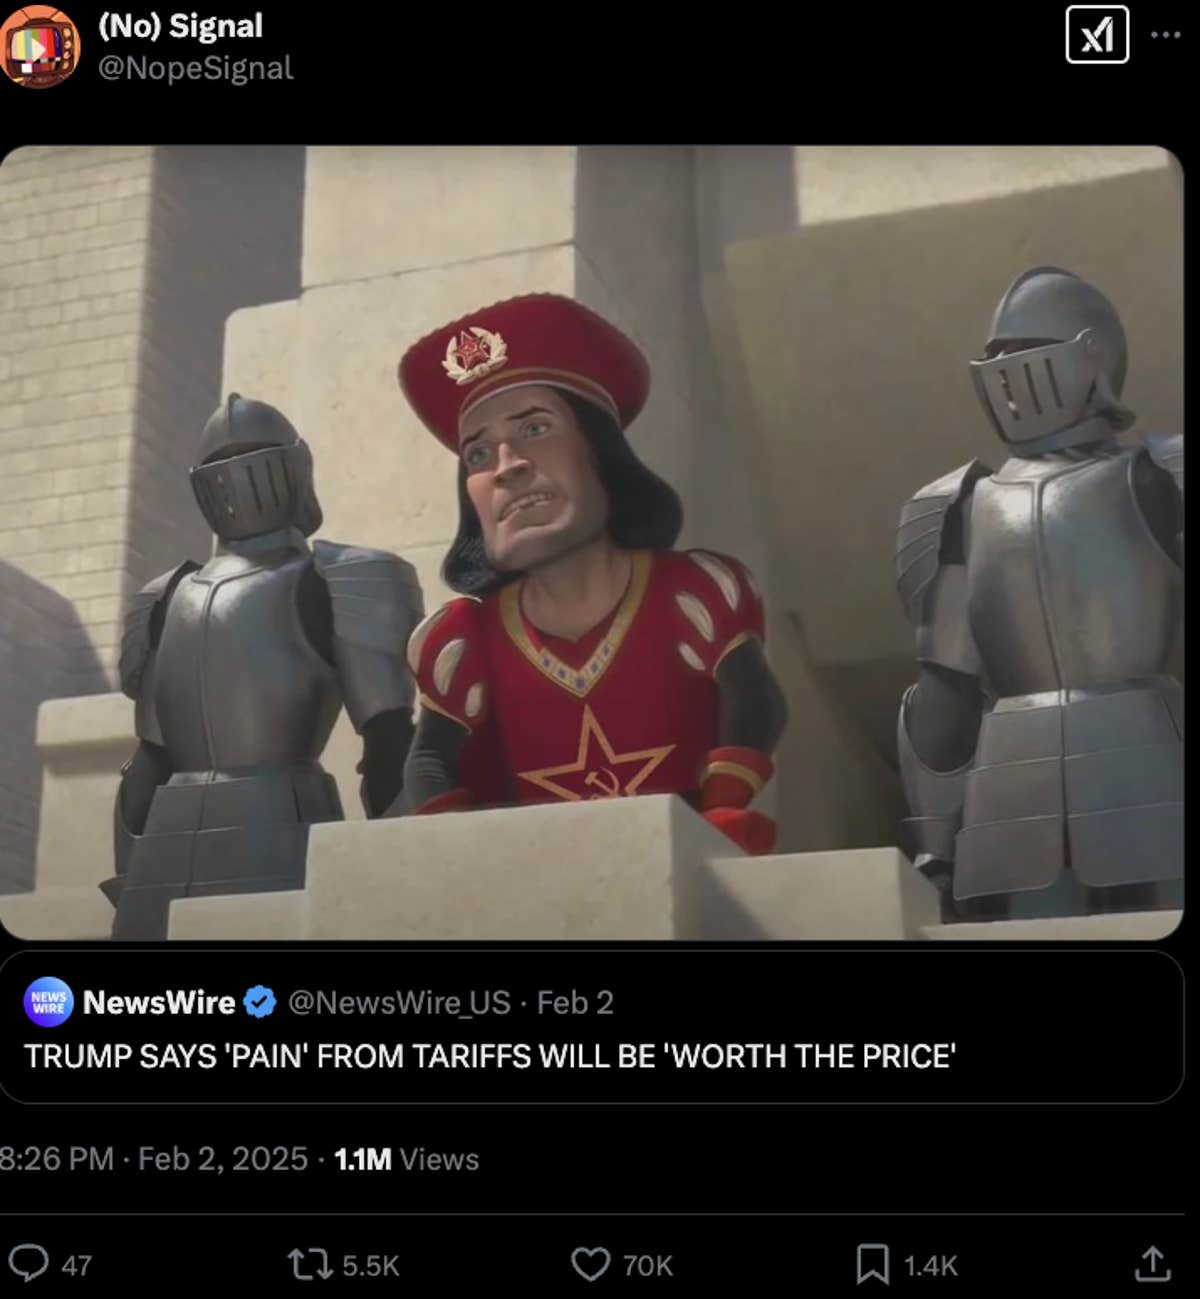Click the 70K likes count
The width and height of the screenshot is (1200, 1299).
(648, 1265)
